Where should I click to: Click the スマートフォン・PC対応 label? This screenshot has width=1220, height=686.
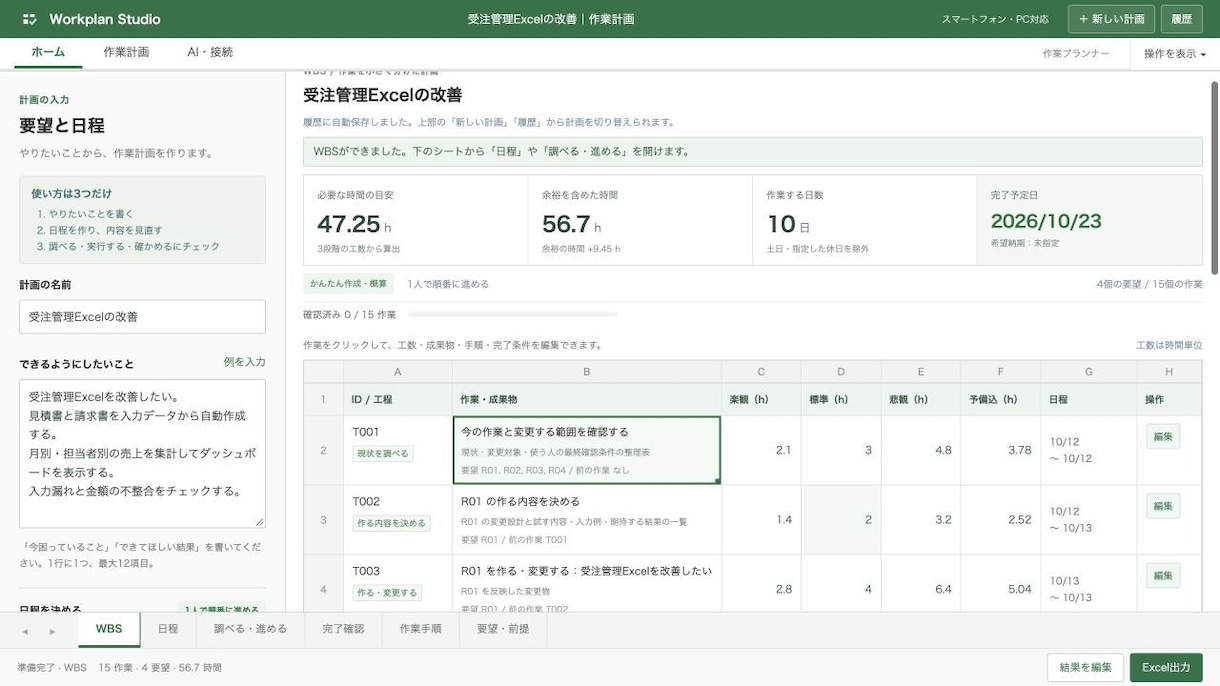pyautogui.click(x=995, y=19)
